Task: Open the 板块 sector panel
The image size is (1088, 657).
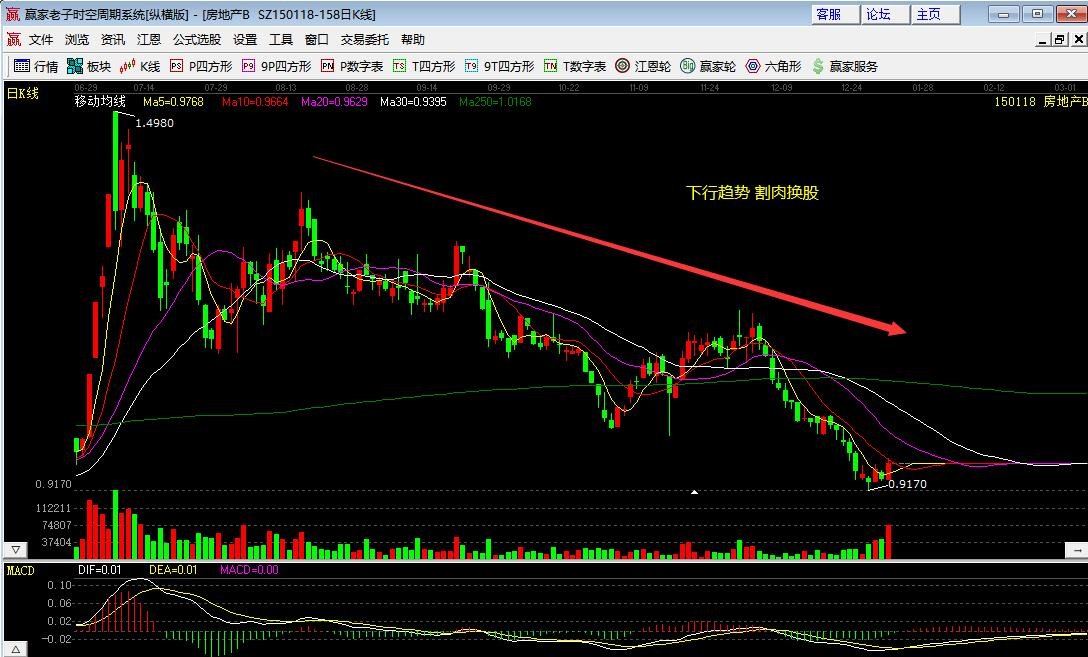Action: tap(89, 67)
